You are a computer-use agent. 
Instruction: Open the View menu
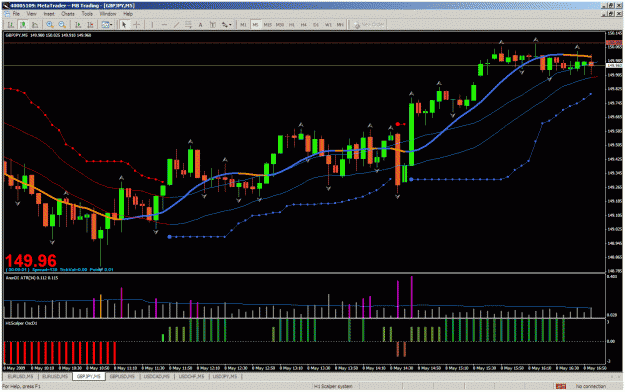click(31, 14)
